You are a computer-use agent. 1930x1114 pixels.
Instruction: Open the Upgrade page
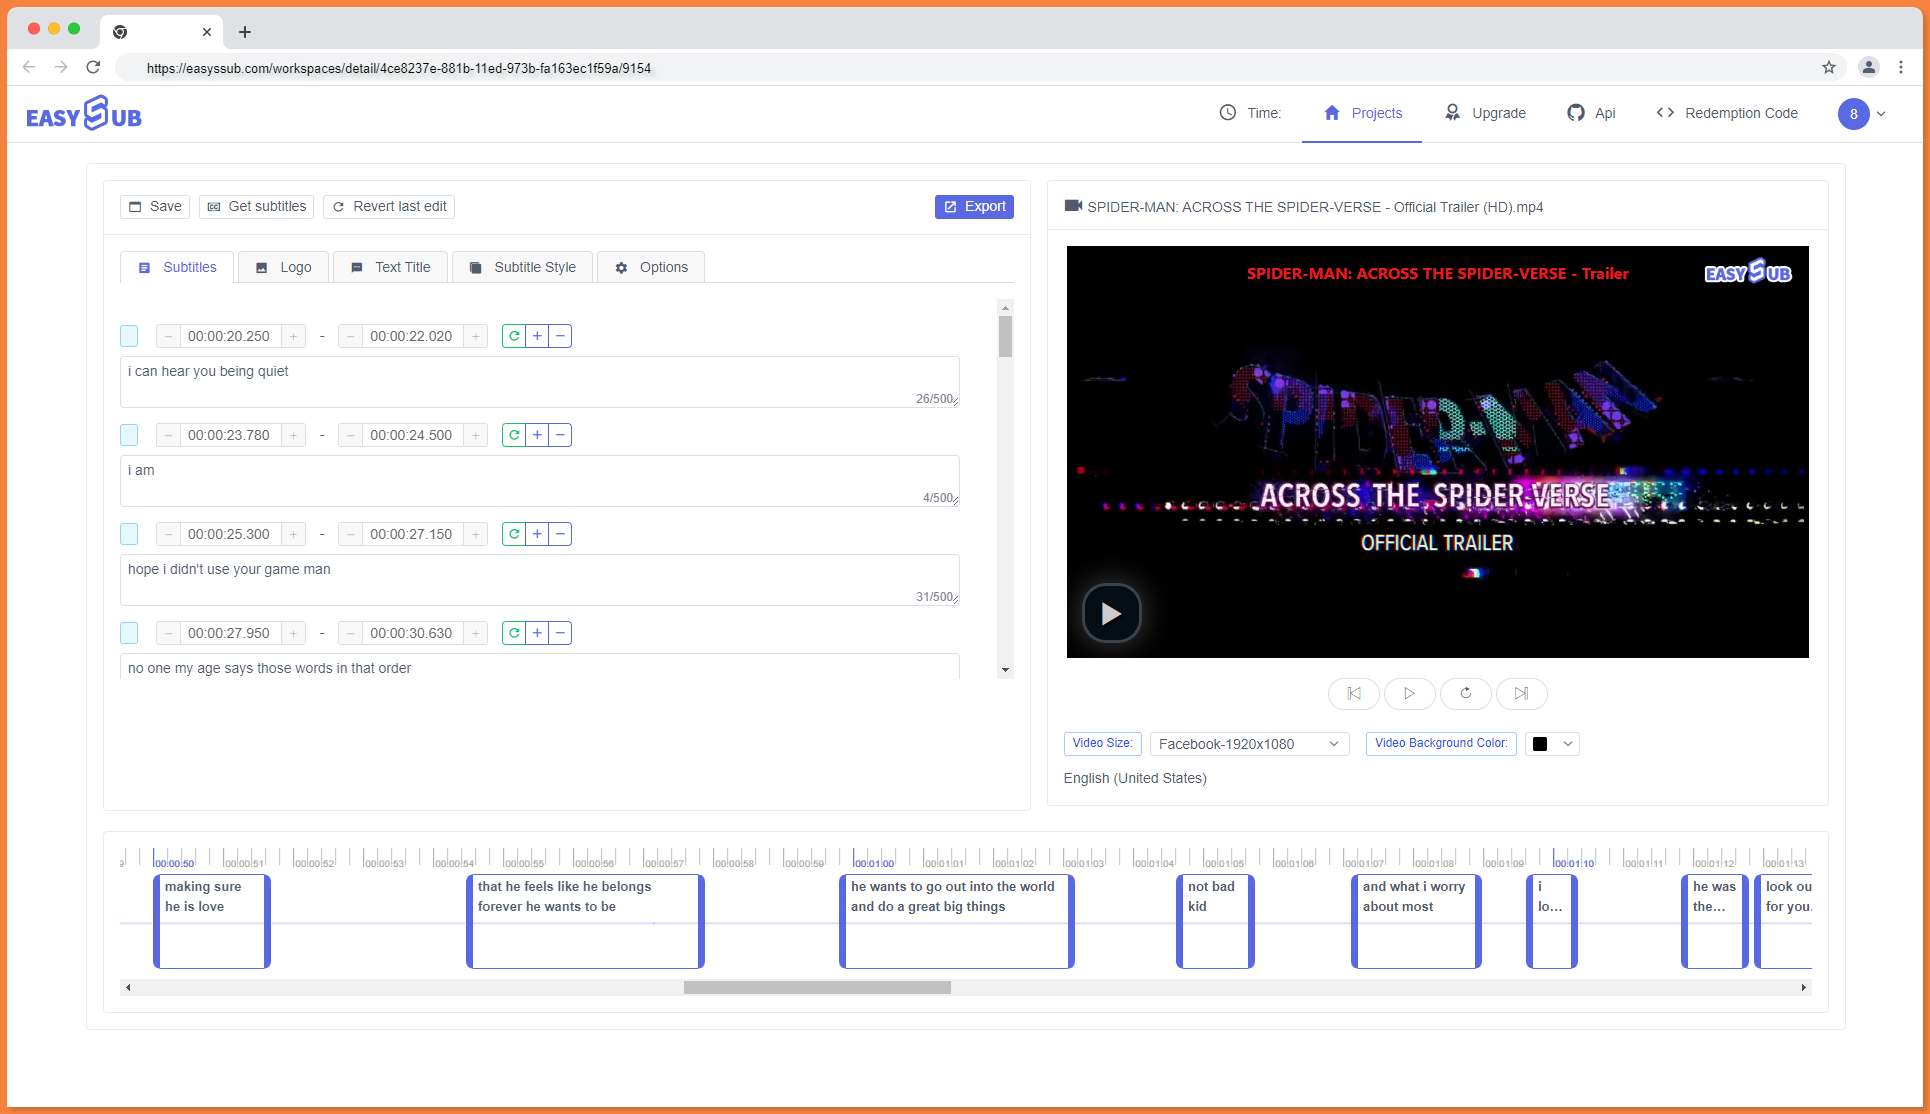(1485, 113)
